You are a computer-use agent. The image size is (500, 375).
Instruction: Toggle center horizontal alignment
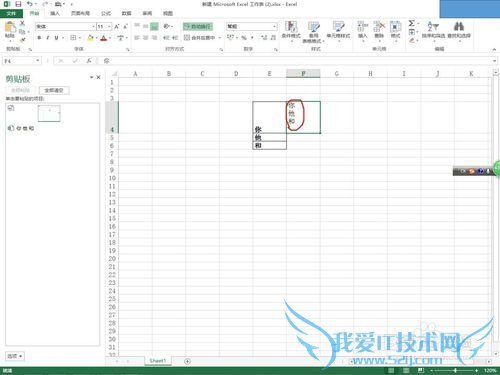tap(146, 38)
